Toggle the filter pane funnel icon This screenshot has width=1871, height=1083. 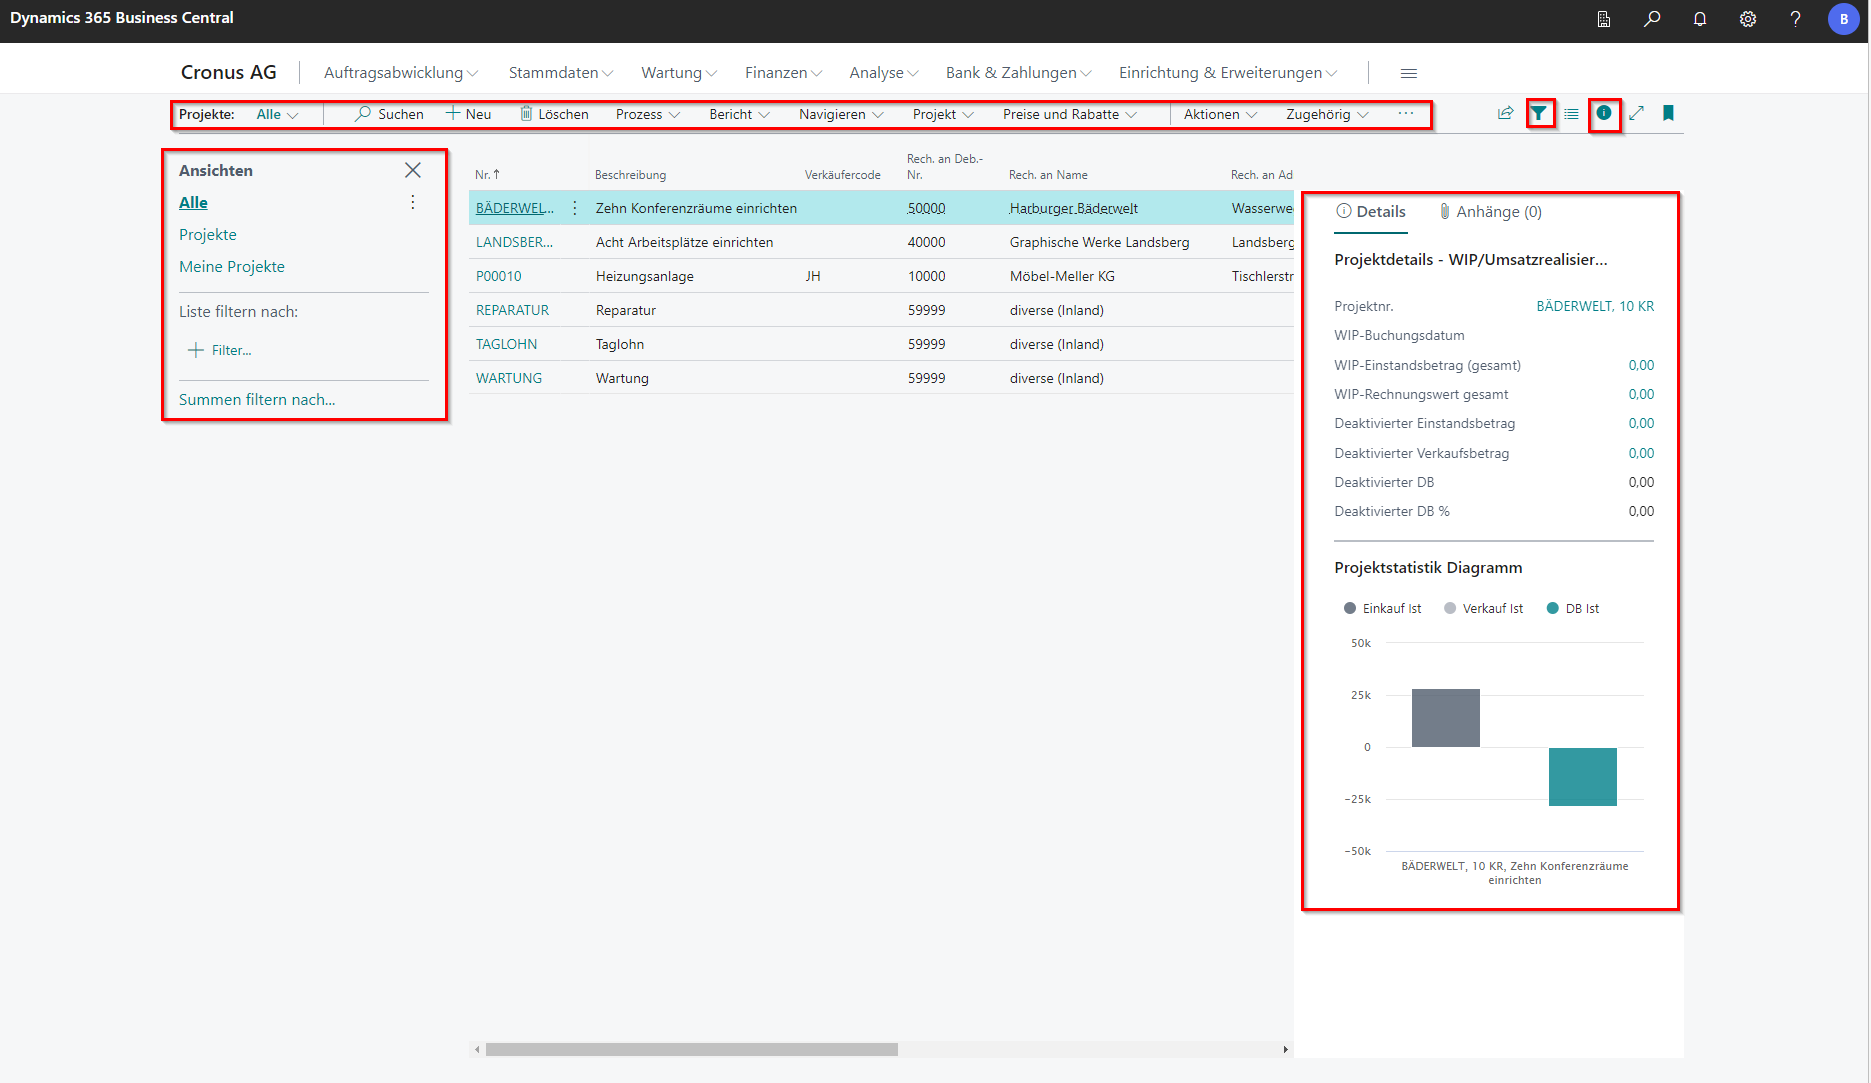(x=1539, y=114)
